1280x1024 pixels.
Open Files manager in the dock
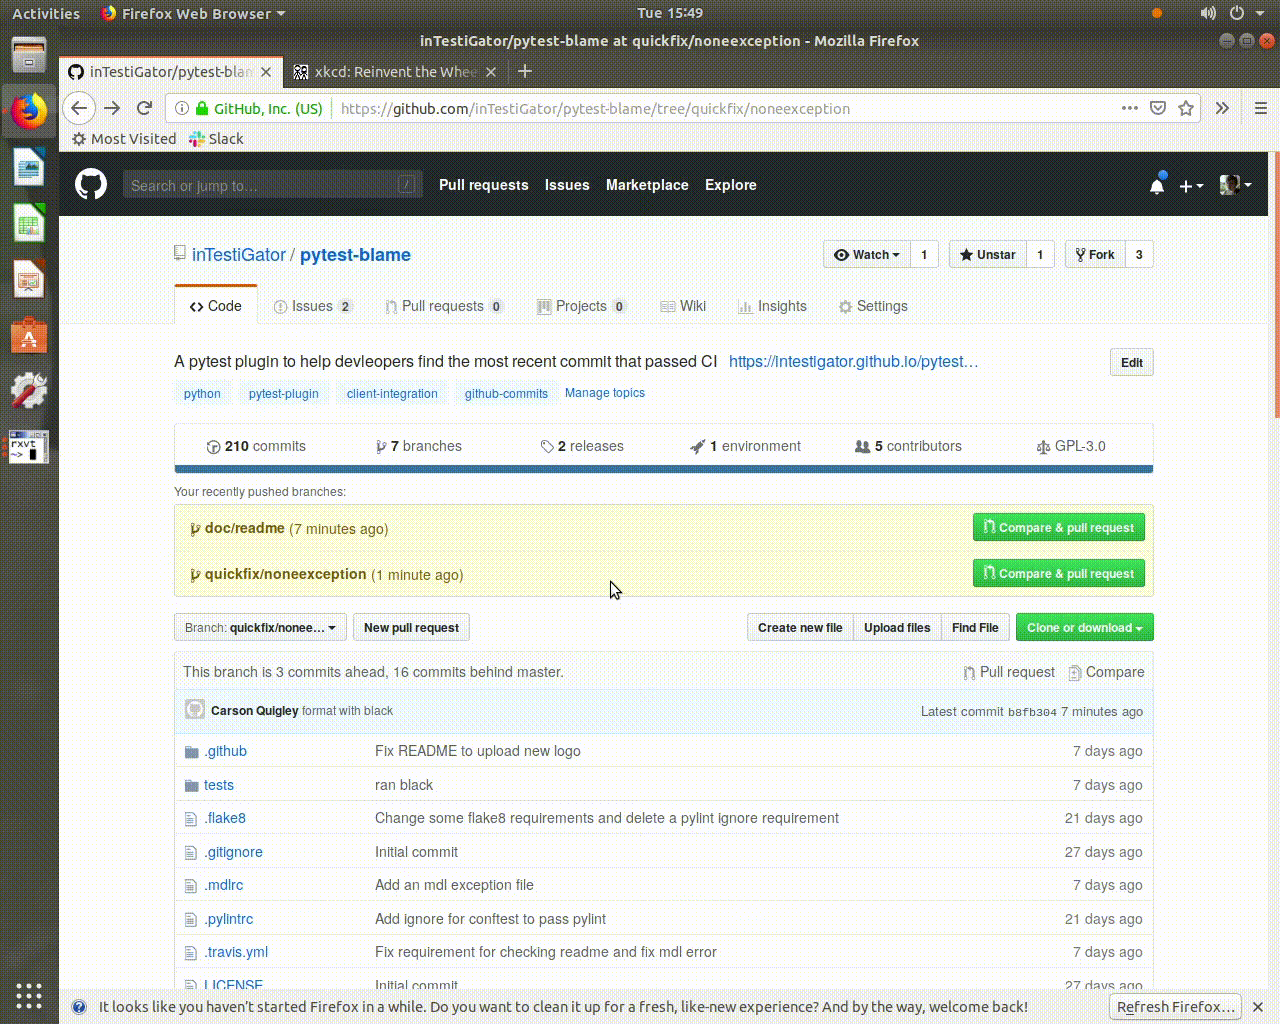click(29, 55)
